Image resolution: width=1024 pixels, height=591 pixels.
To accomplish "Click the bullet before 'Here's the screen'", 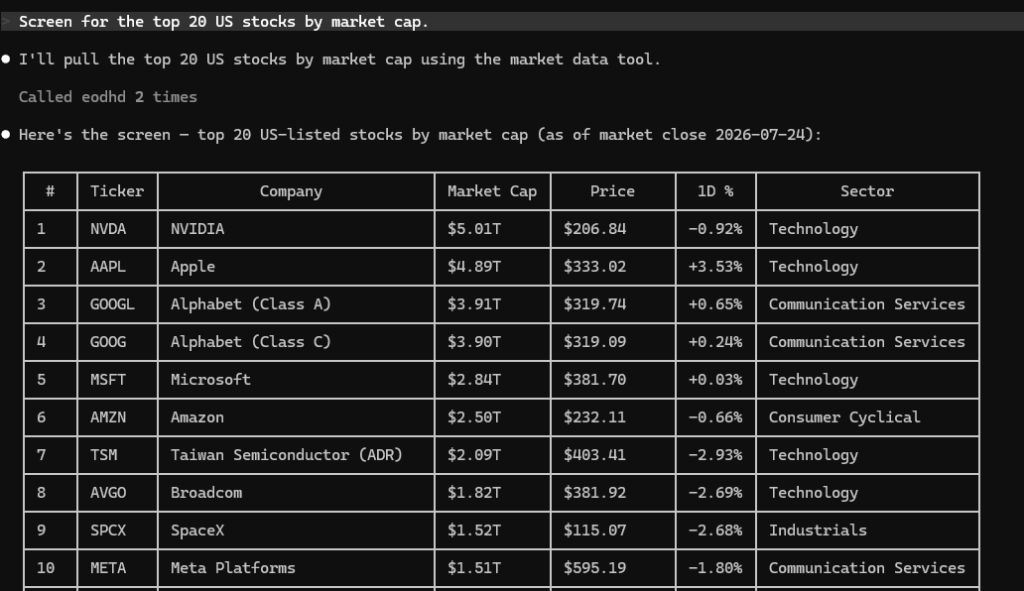I will click(6, 135).
